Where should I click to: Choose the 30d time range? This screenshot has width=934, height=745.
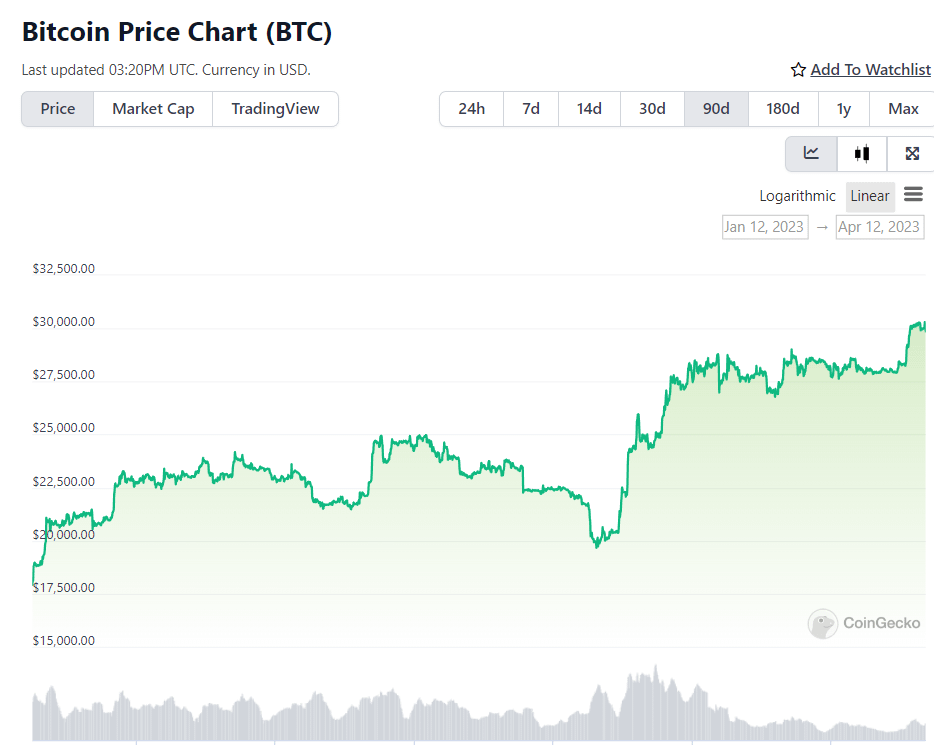(x=652, y=109)
